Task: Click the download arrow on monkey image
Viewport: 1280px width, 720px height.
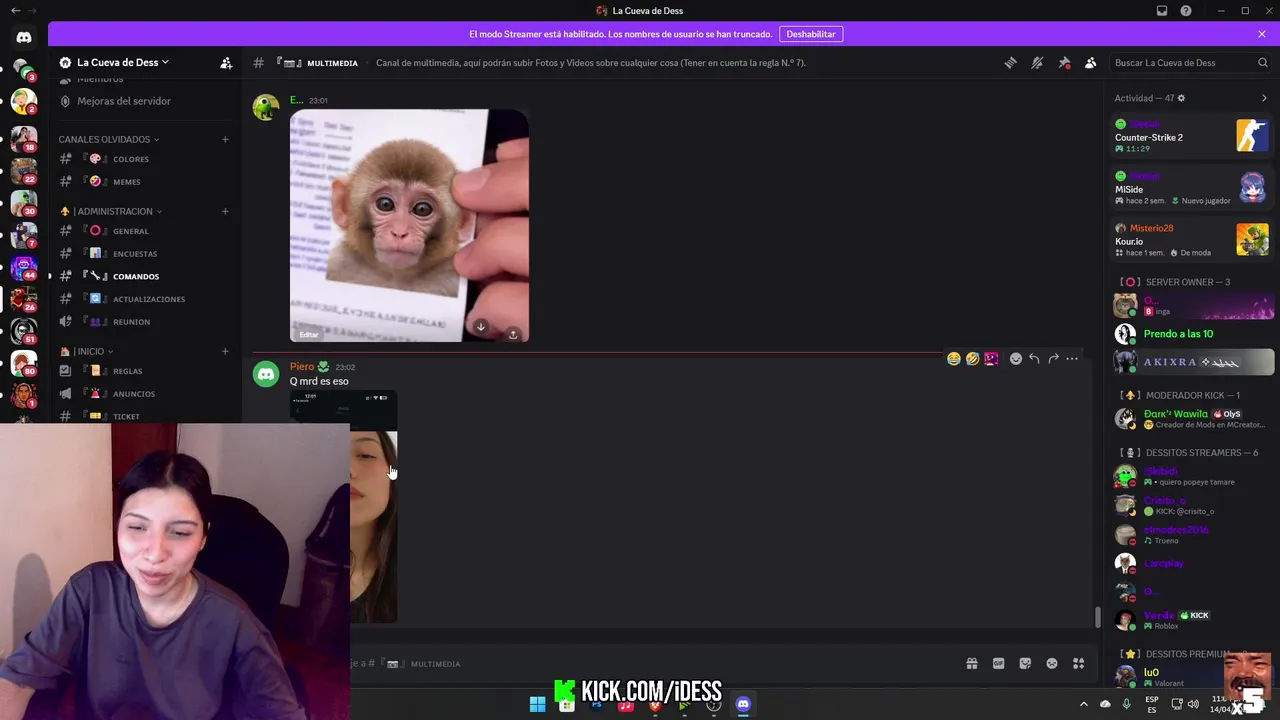Action: [480, 327]
